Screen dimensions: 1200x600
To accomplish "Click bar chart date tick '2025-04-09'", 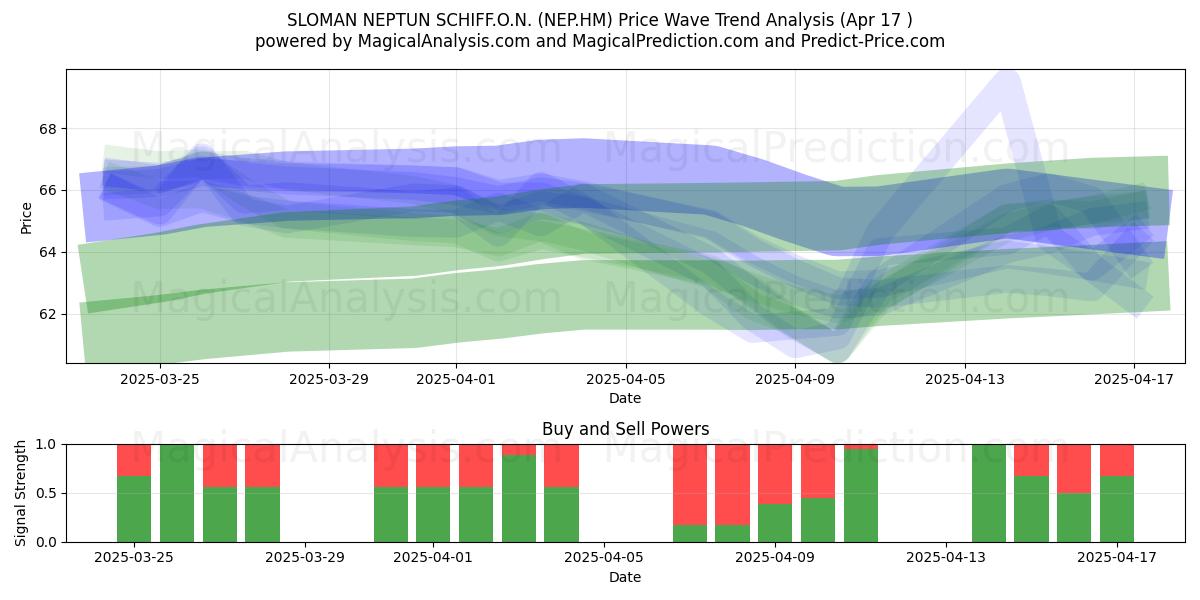I will [x=775, y=558].
